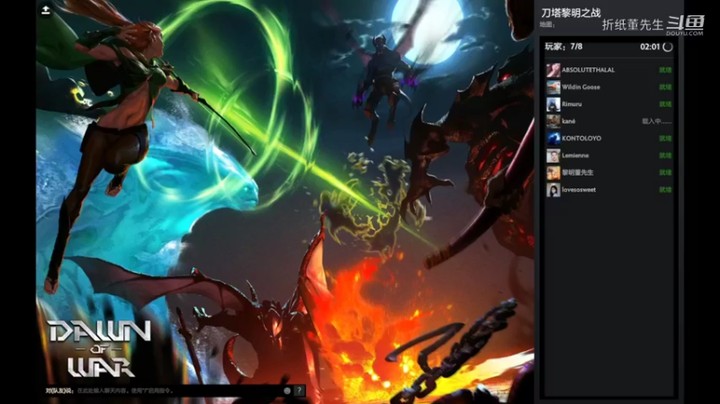Select player name 黎明董先生
This screenshot has width=720, height=404.
578,172
